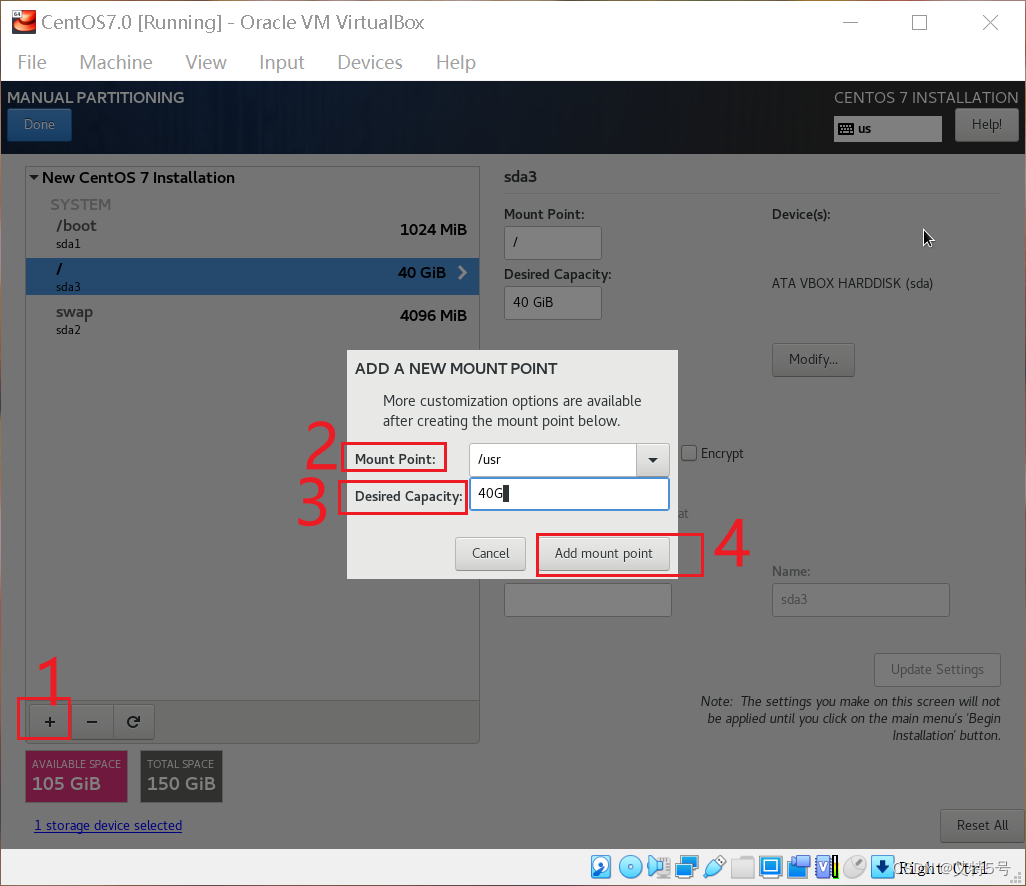
Task: Open the Mount Point dropdown arrow
Action: pyautogui.click(x=653, y=460)
